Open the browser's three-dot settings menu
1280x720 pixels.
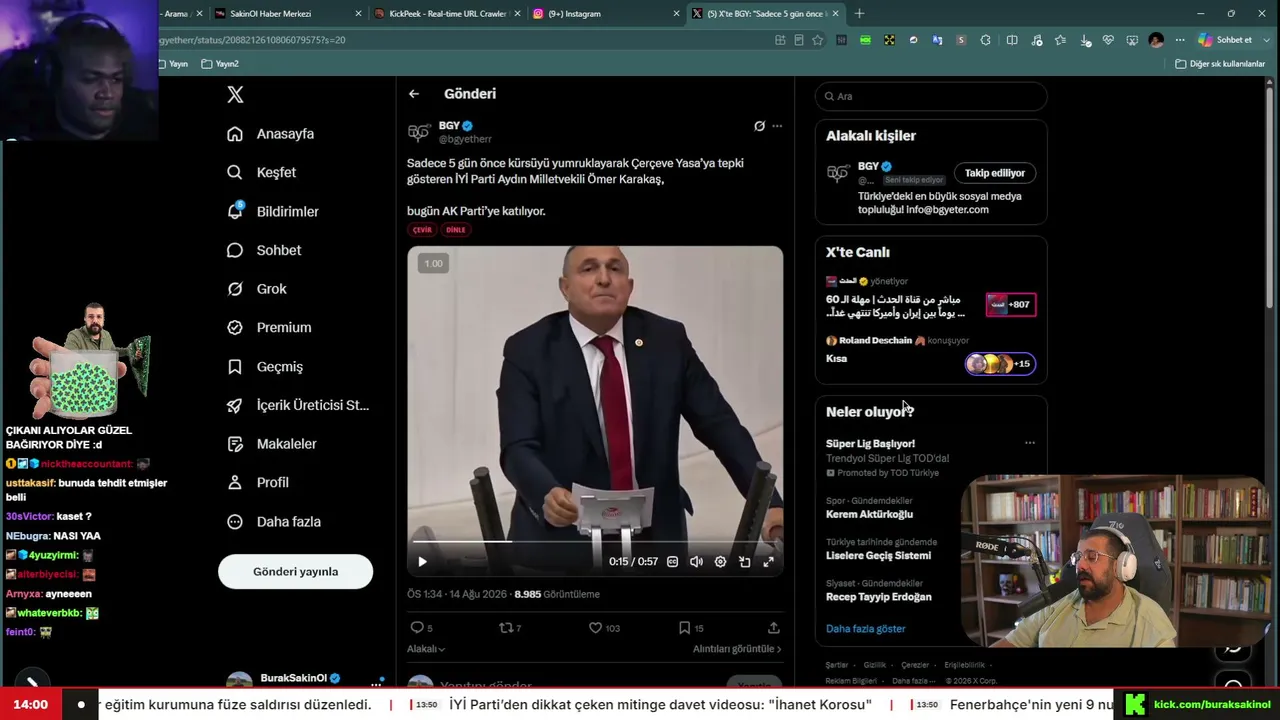[1180, 40]
